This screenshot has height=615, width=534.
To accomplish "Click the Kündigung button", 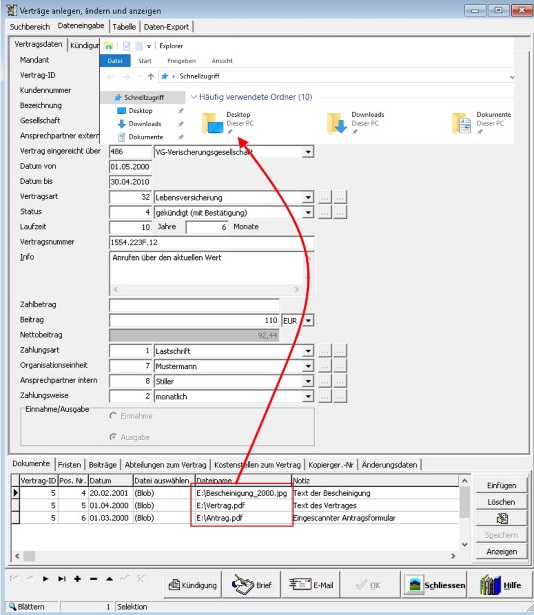I will tap(193, 585).
